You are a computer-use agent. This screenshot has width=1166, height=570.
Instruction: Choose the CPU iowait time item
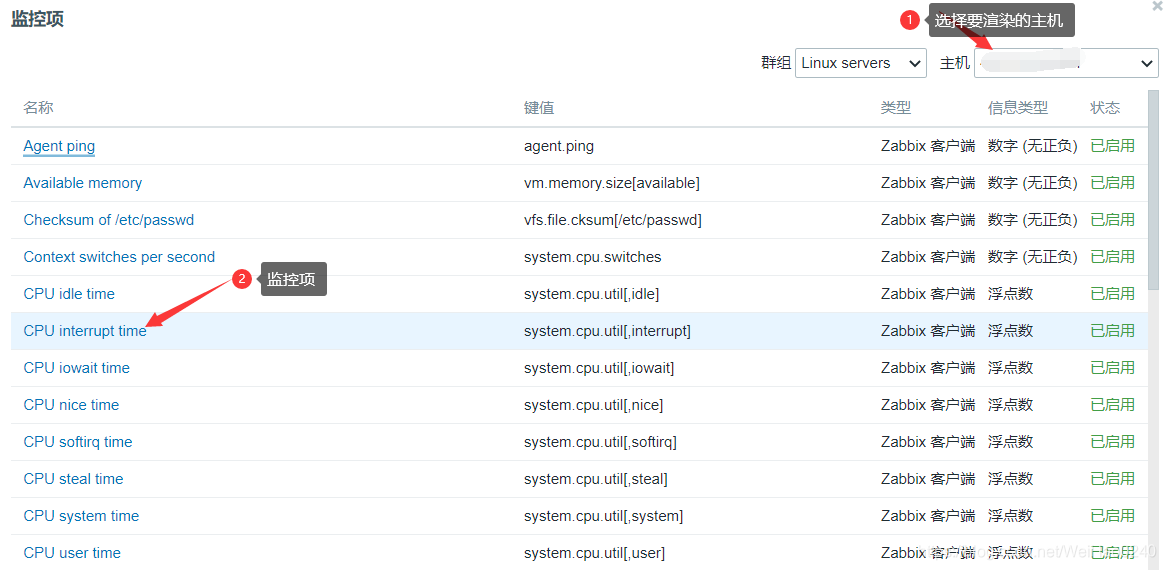(77, 368)
